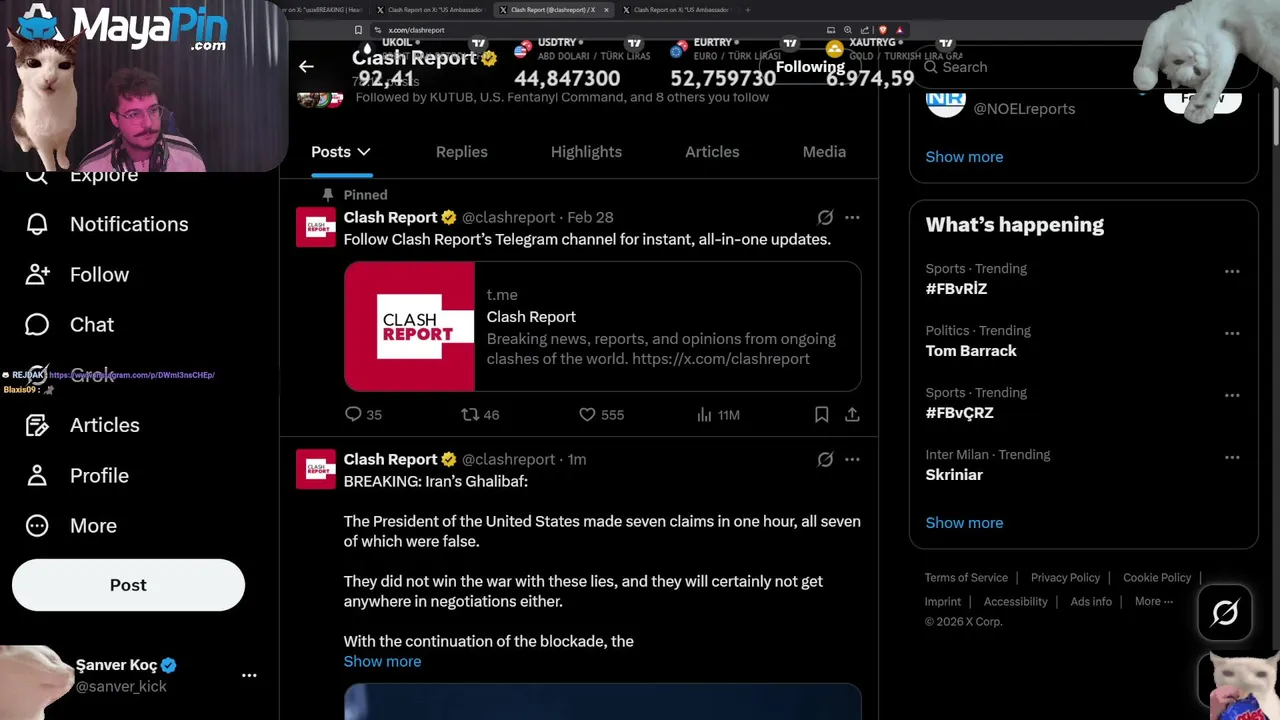Open the #FBvÇRZ trending topic
This screenshot has height=720, width=1280.
pyautogui.click(x=959, y=413)
